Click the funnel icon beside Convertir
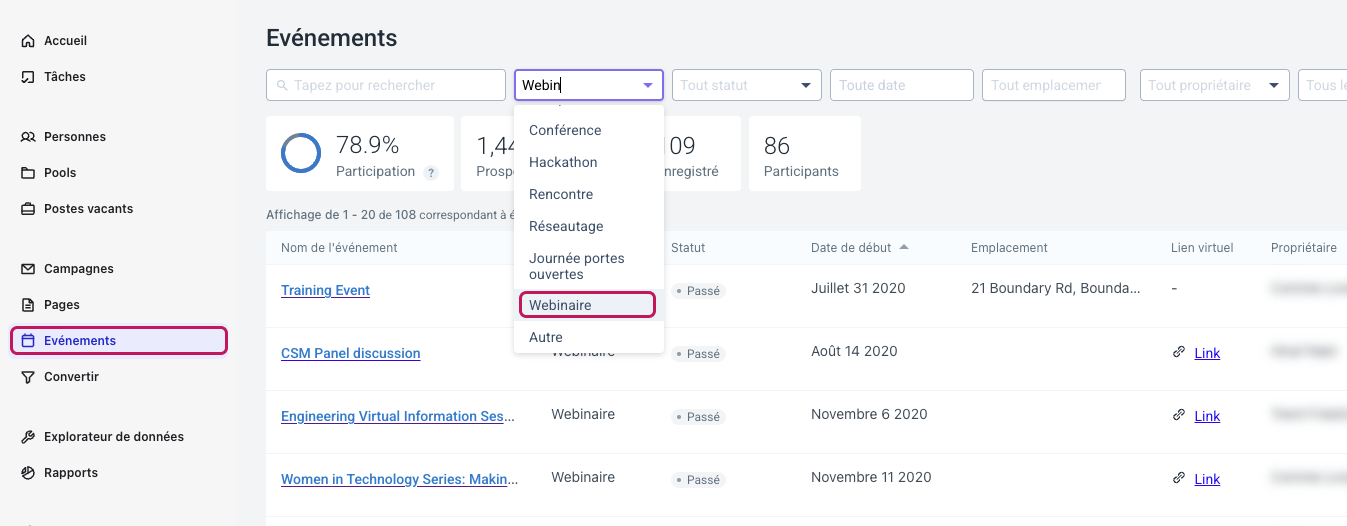Viewport: 1347px width, 526px height. pos(28,377)
